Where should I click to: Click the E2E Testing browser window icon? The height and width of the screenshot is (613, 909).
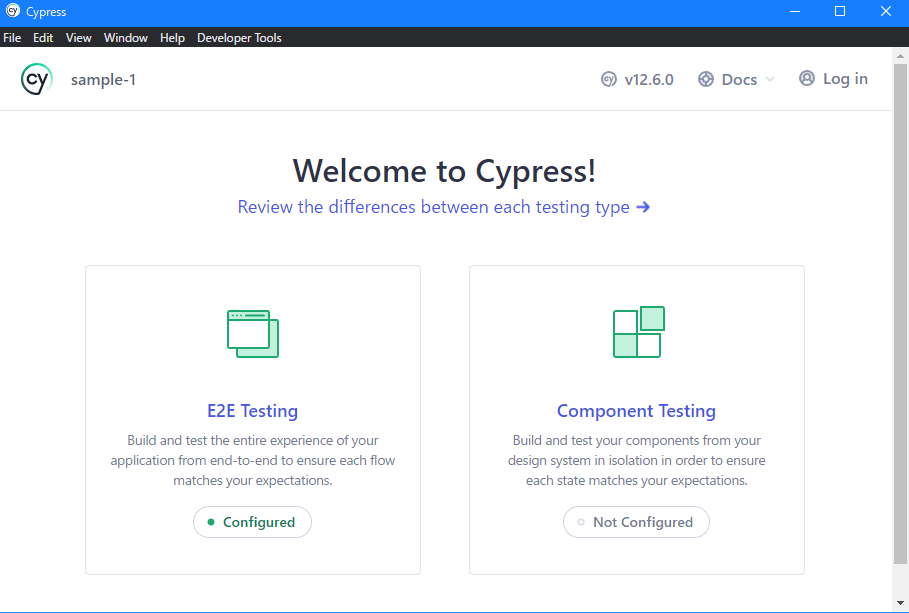point(253,333)
